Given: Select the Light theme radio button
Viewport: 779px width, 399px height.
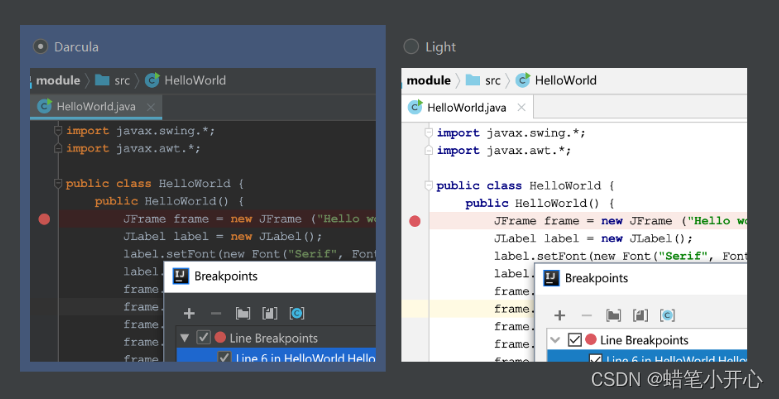Looking at the screenshot, I should [x=411, y=47].
